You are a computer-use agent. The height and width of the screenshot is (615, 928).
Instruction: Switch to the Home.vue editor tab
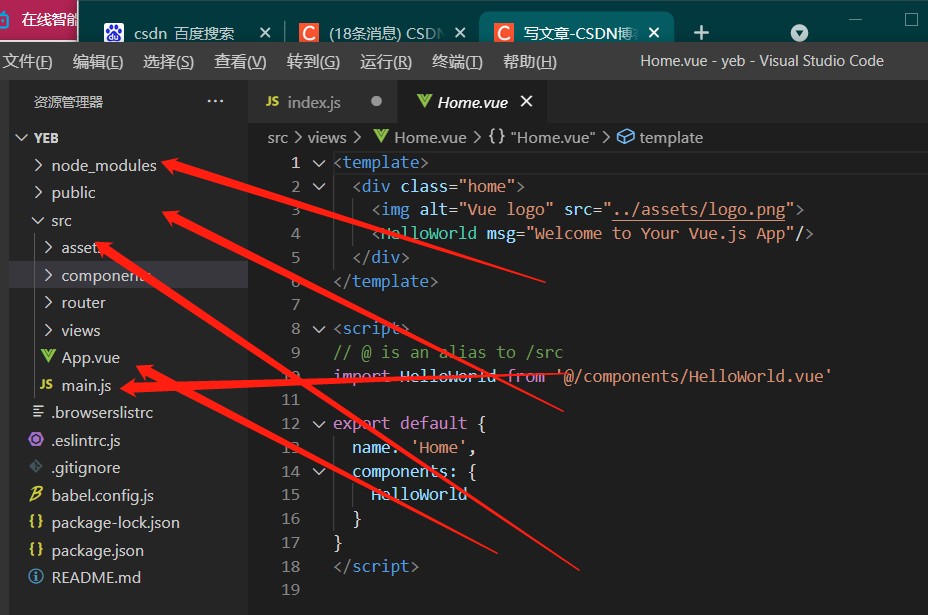click(472, 102)
